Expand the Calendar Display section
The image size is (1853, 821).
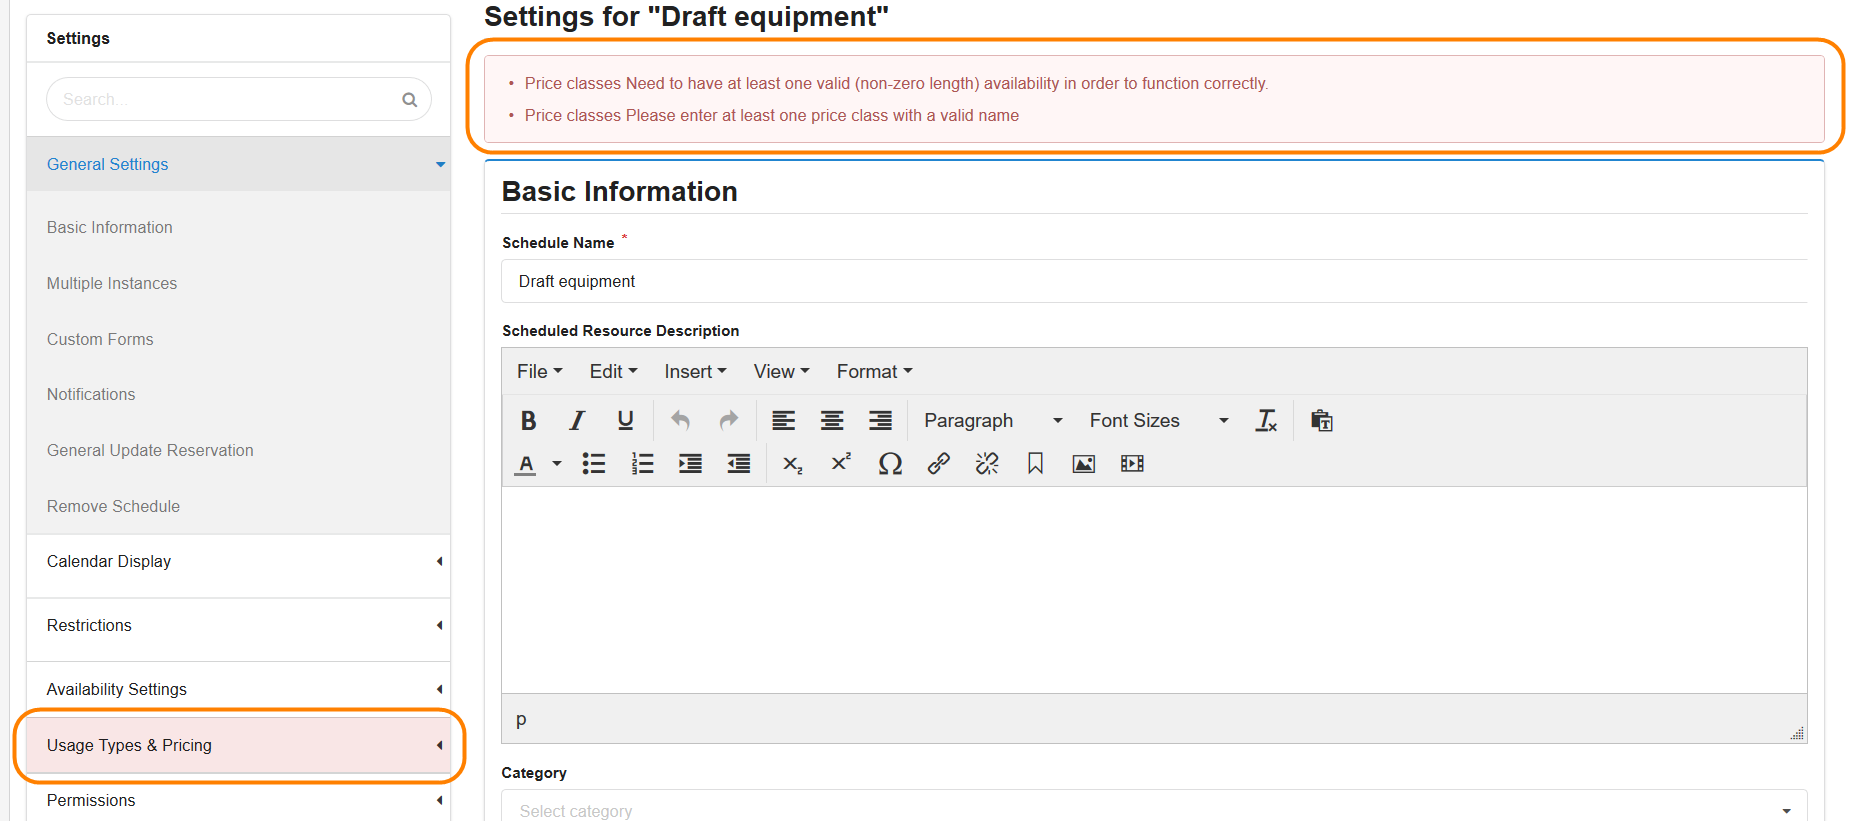coord(238,562)
